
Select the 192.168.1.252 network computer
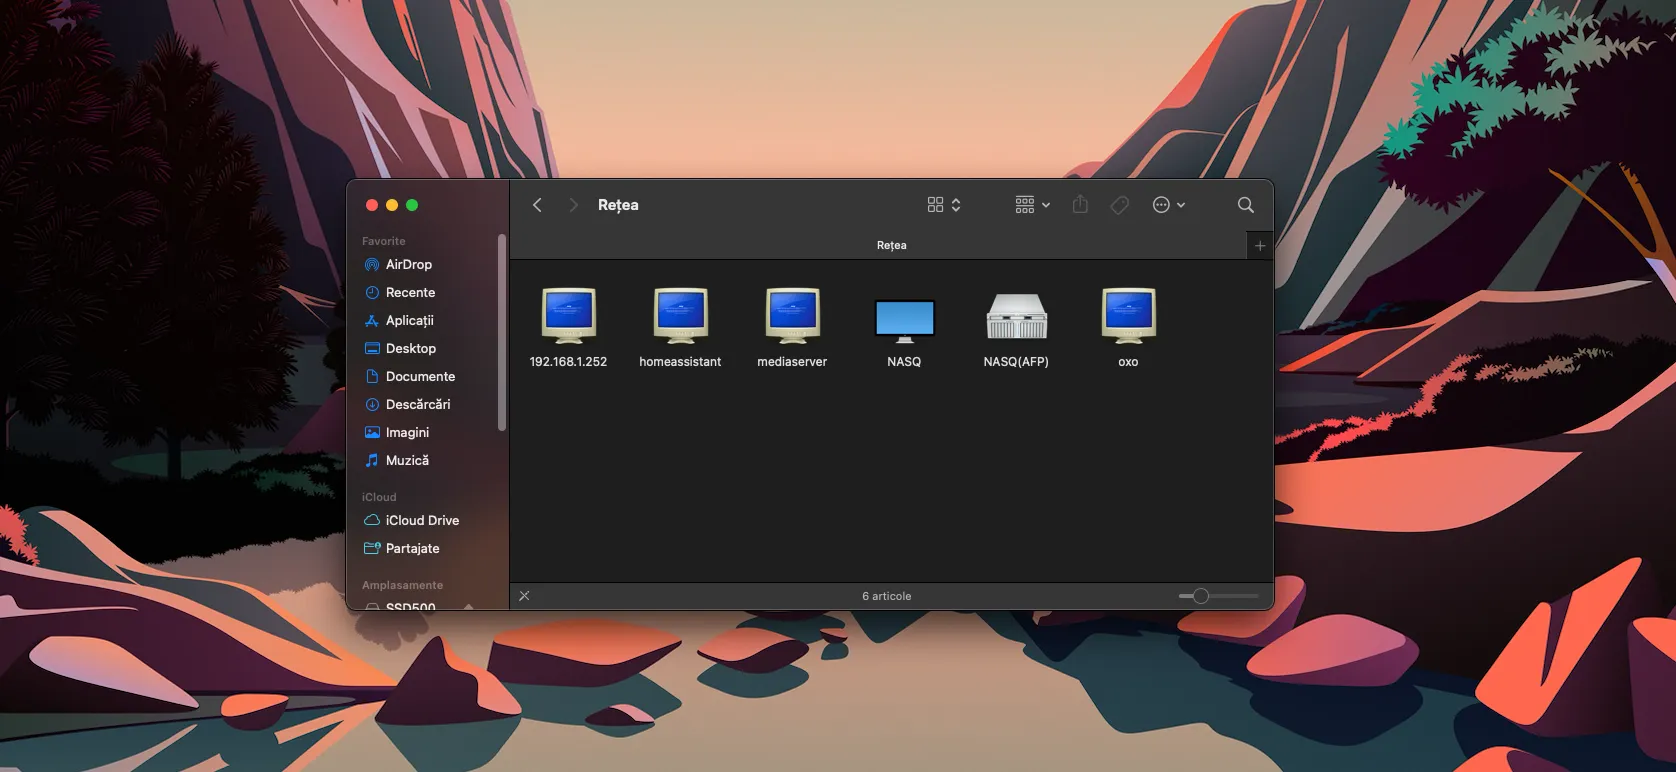568,317
